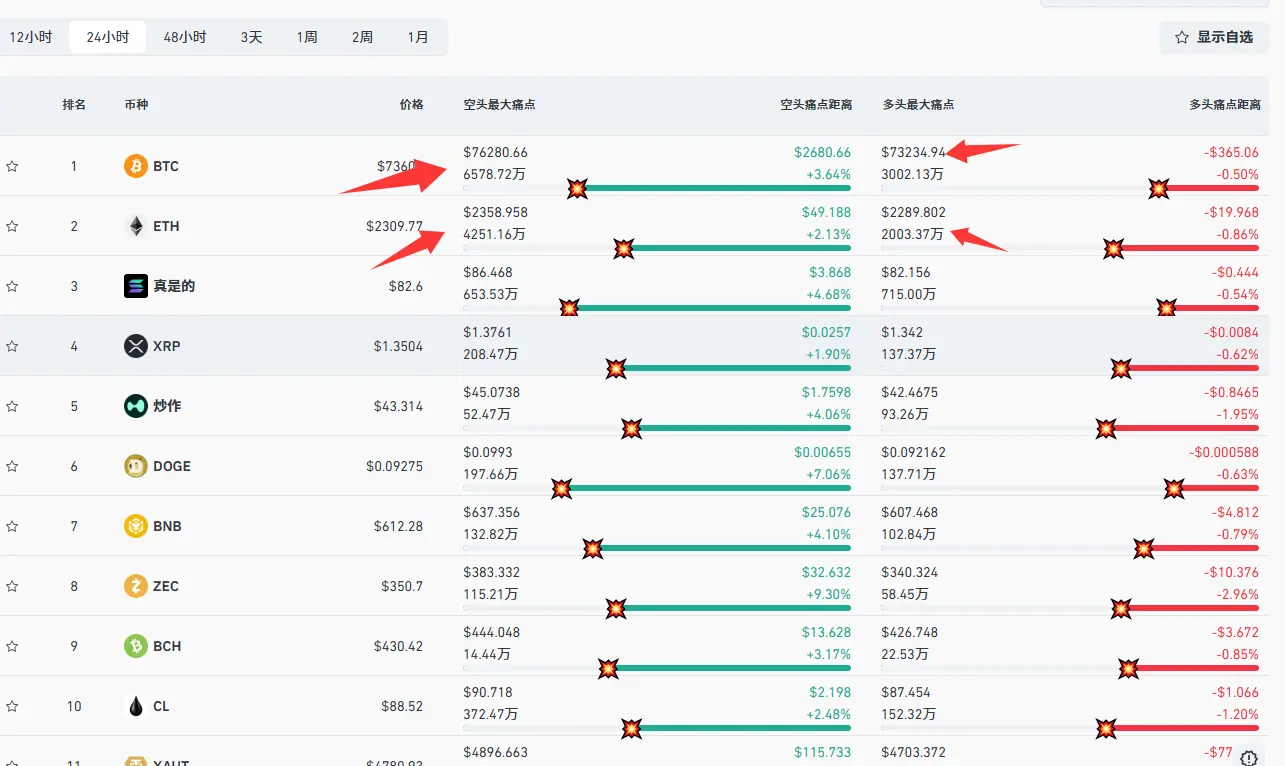The image size is (1285, 766).
Task: Click the burst marker on CL's red bar
Action: tap(1107, 728)
